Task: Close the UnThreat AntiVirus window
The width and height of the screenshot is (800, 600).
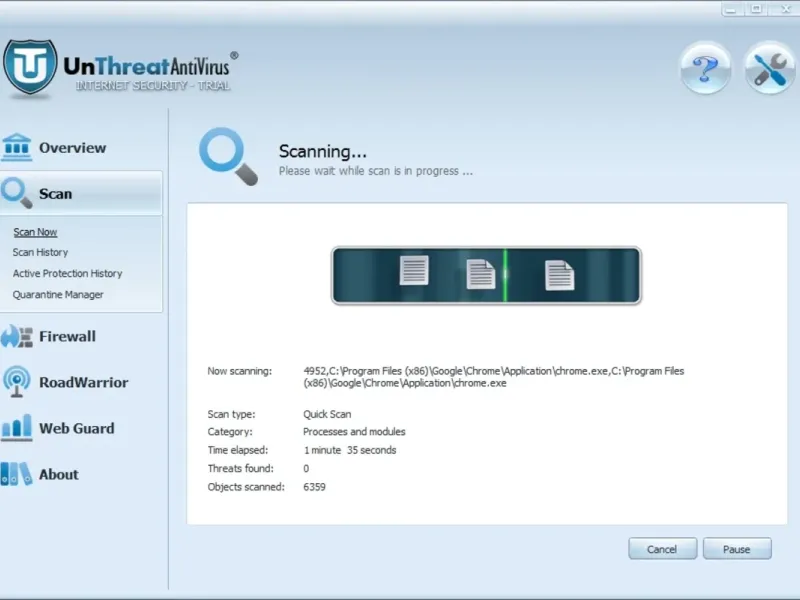Action: click(786, 9)
